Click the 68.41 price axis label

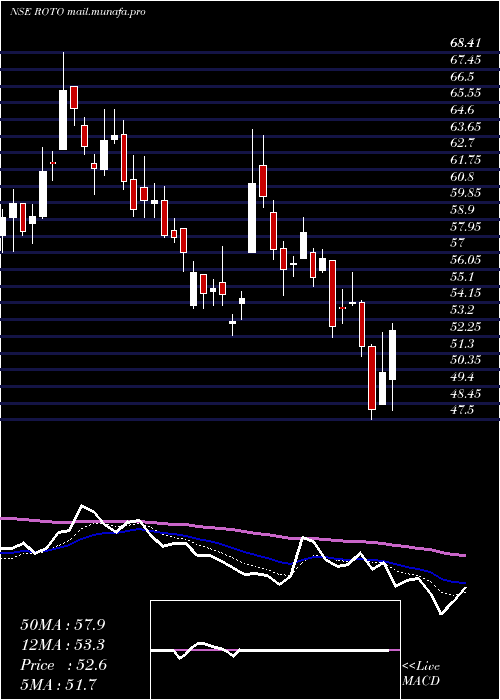466,43
